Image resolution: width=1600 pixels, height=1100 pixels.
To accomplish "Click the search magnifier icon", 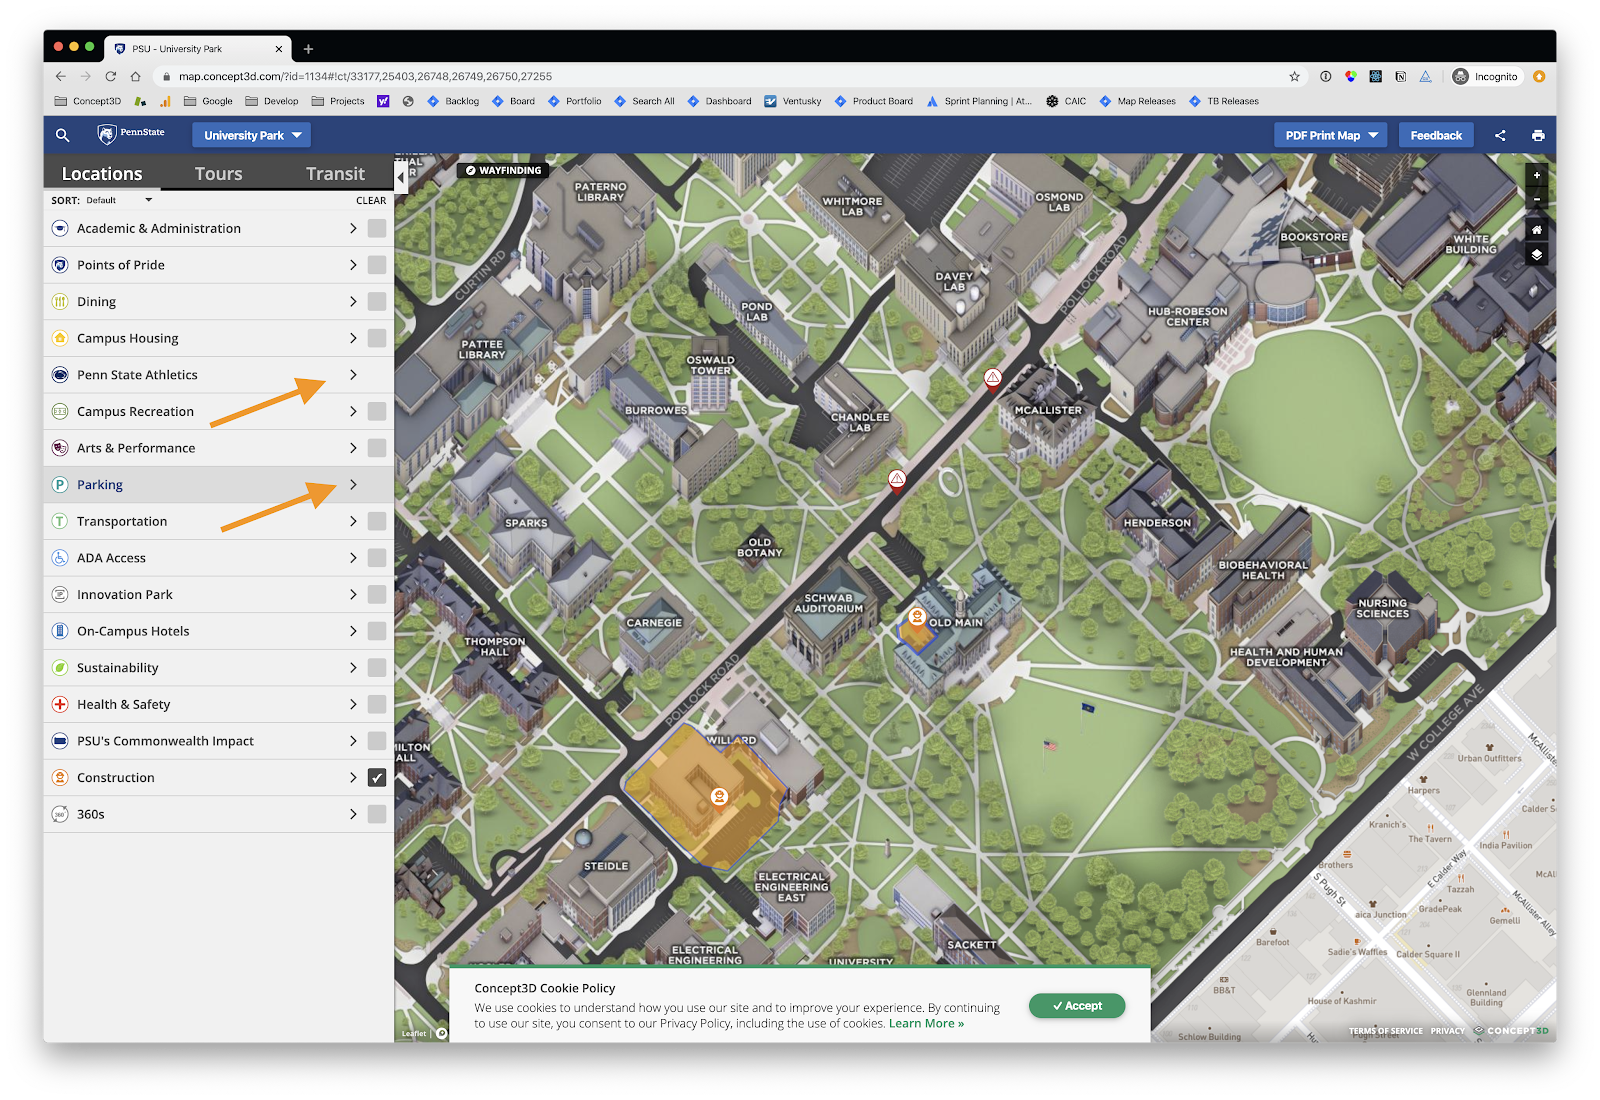I will pos(62,135).
